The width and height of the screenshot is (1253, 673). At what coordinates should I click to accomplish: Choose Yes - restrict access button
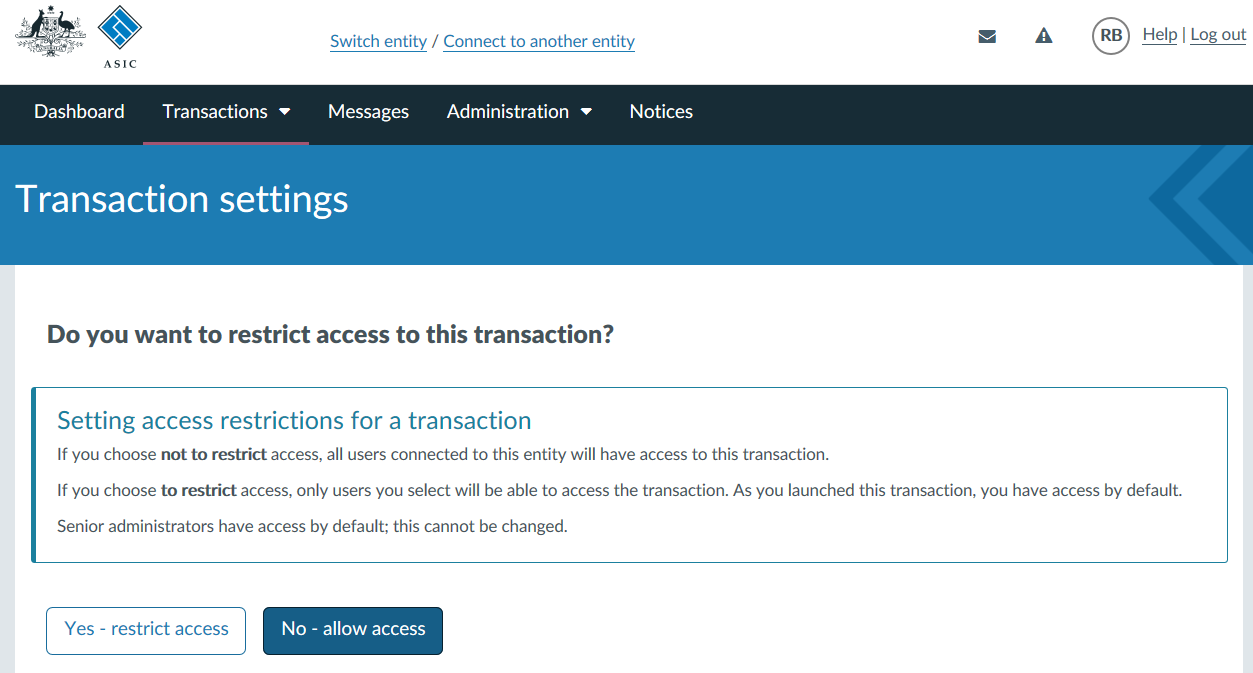(x=146, y=630)
